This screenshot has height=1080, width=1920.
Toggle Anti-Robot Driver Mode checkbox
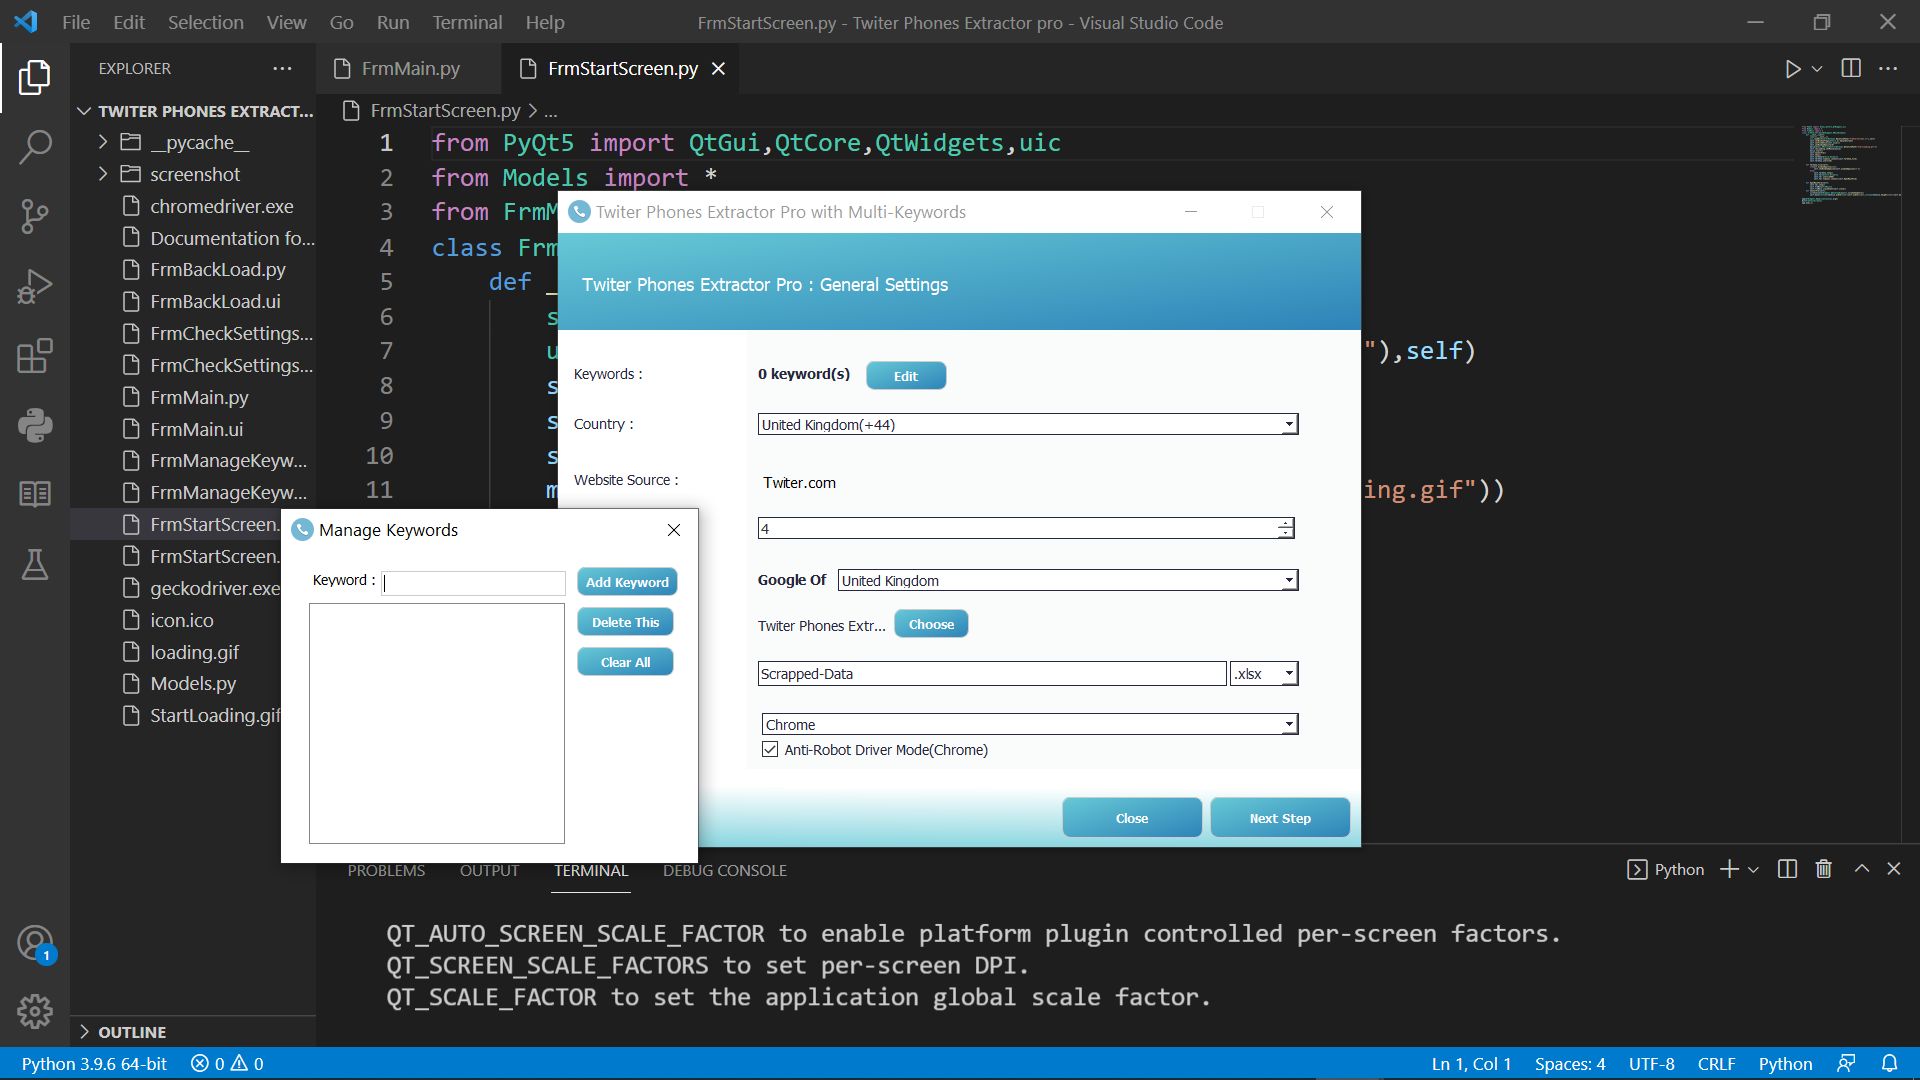point(770,749)
